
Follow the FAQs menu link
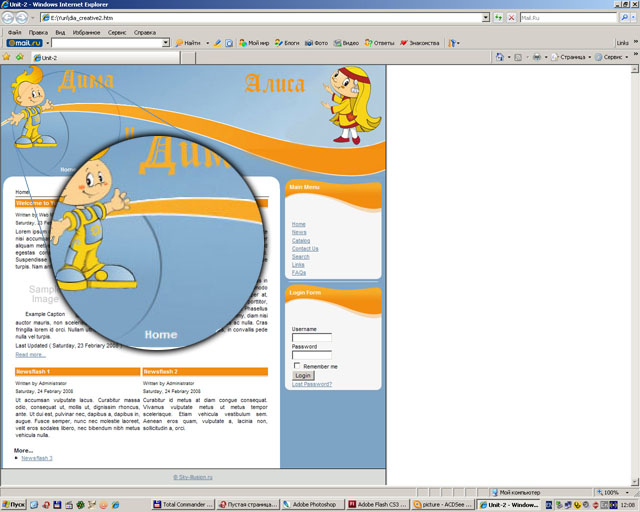299,273
